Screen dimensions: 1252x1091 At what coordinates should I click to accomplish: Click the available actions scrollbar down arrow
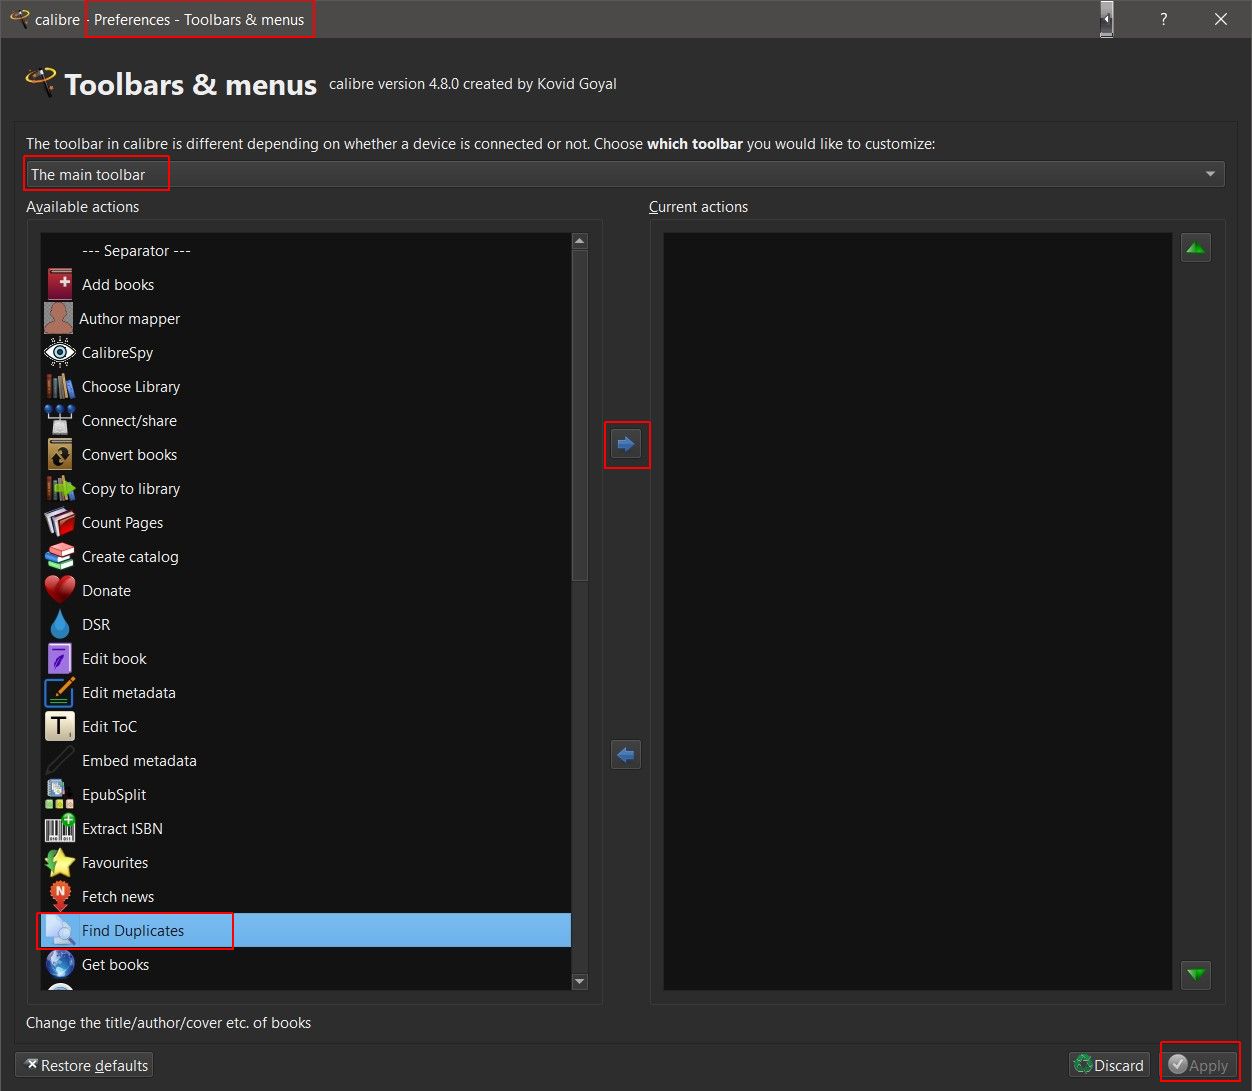point(580,982)
